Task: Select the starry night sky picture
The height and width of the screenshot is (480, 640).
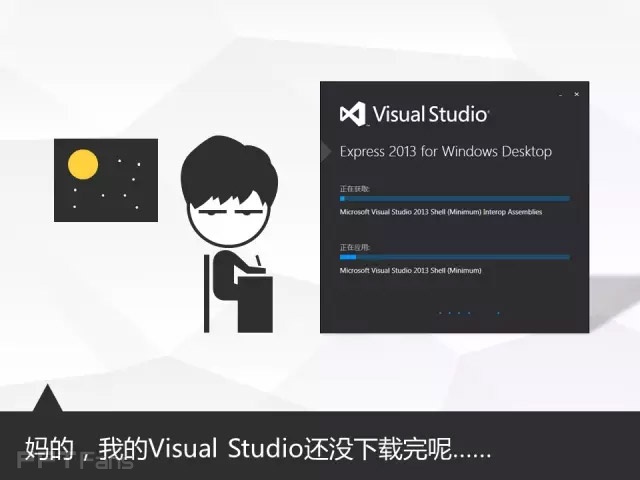Action: [105, 179]
